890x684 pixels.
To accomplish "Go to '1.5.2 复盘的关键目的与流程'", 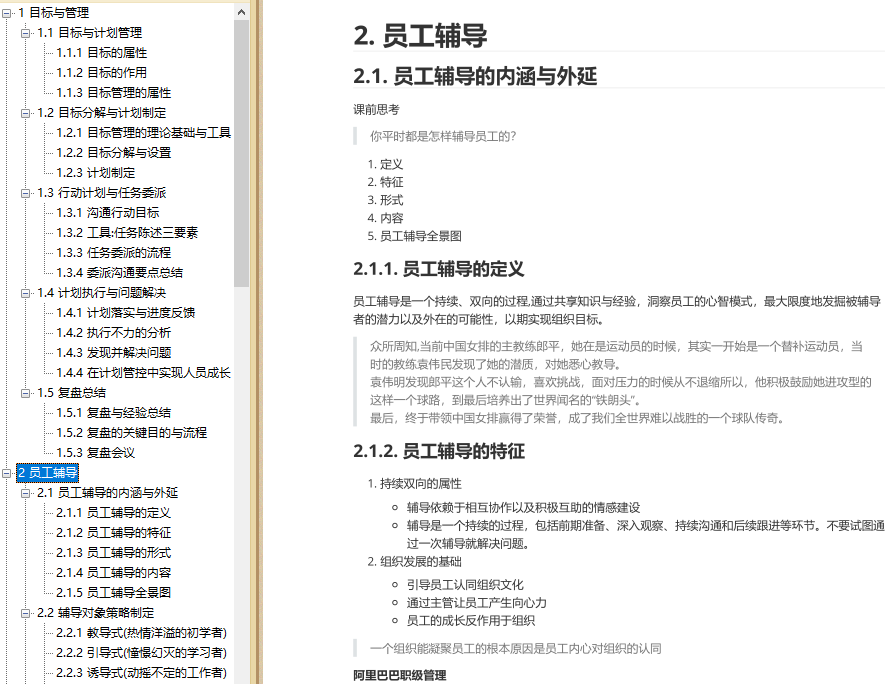I will pos(132,433).
